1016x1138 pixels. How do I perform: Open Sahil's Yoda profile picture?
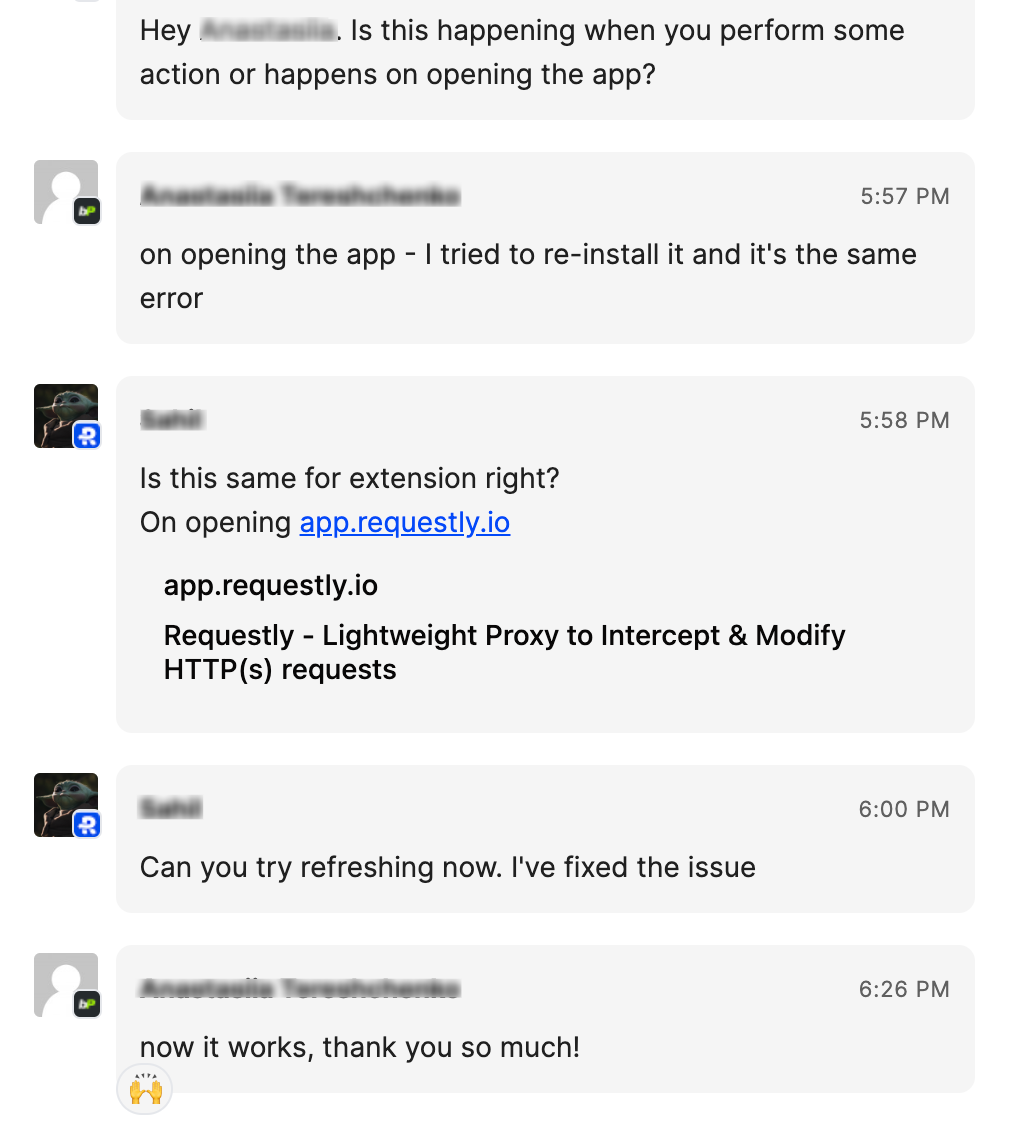click(x=62, y=410)
